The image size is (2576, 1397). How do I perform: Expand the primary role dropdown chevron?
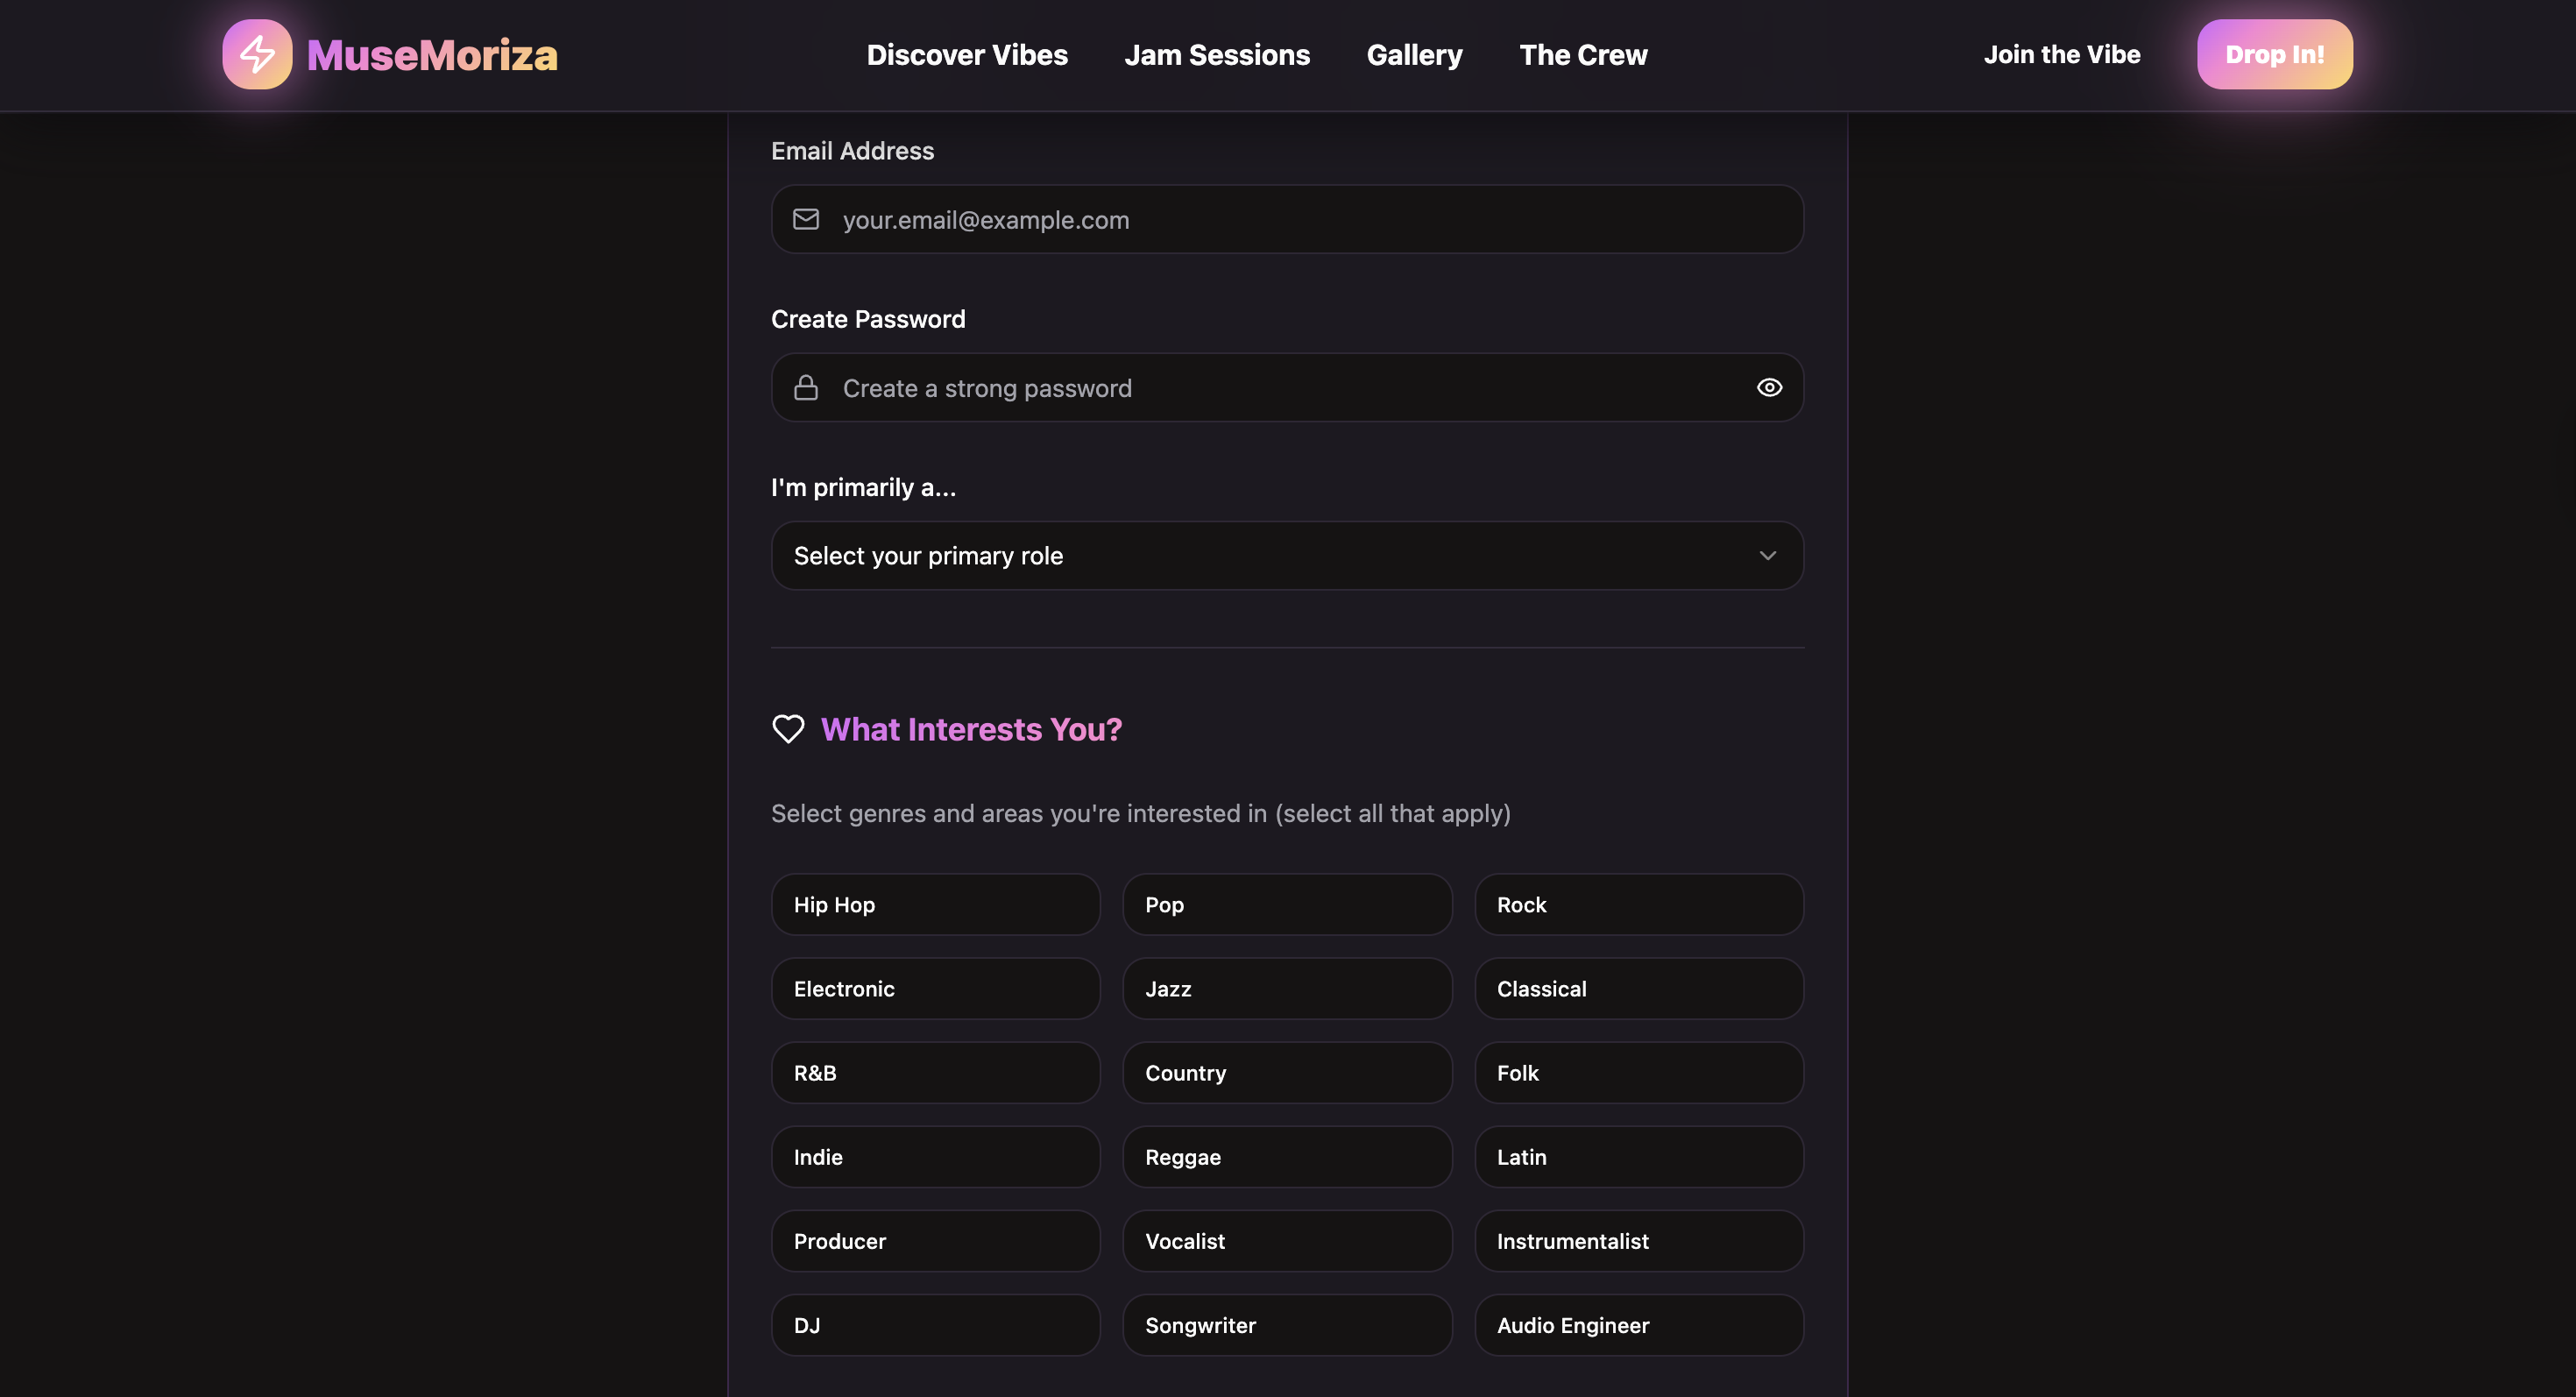pyautogui.click(x=1767, y=556)
